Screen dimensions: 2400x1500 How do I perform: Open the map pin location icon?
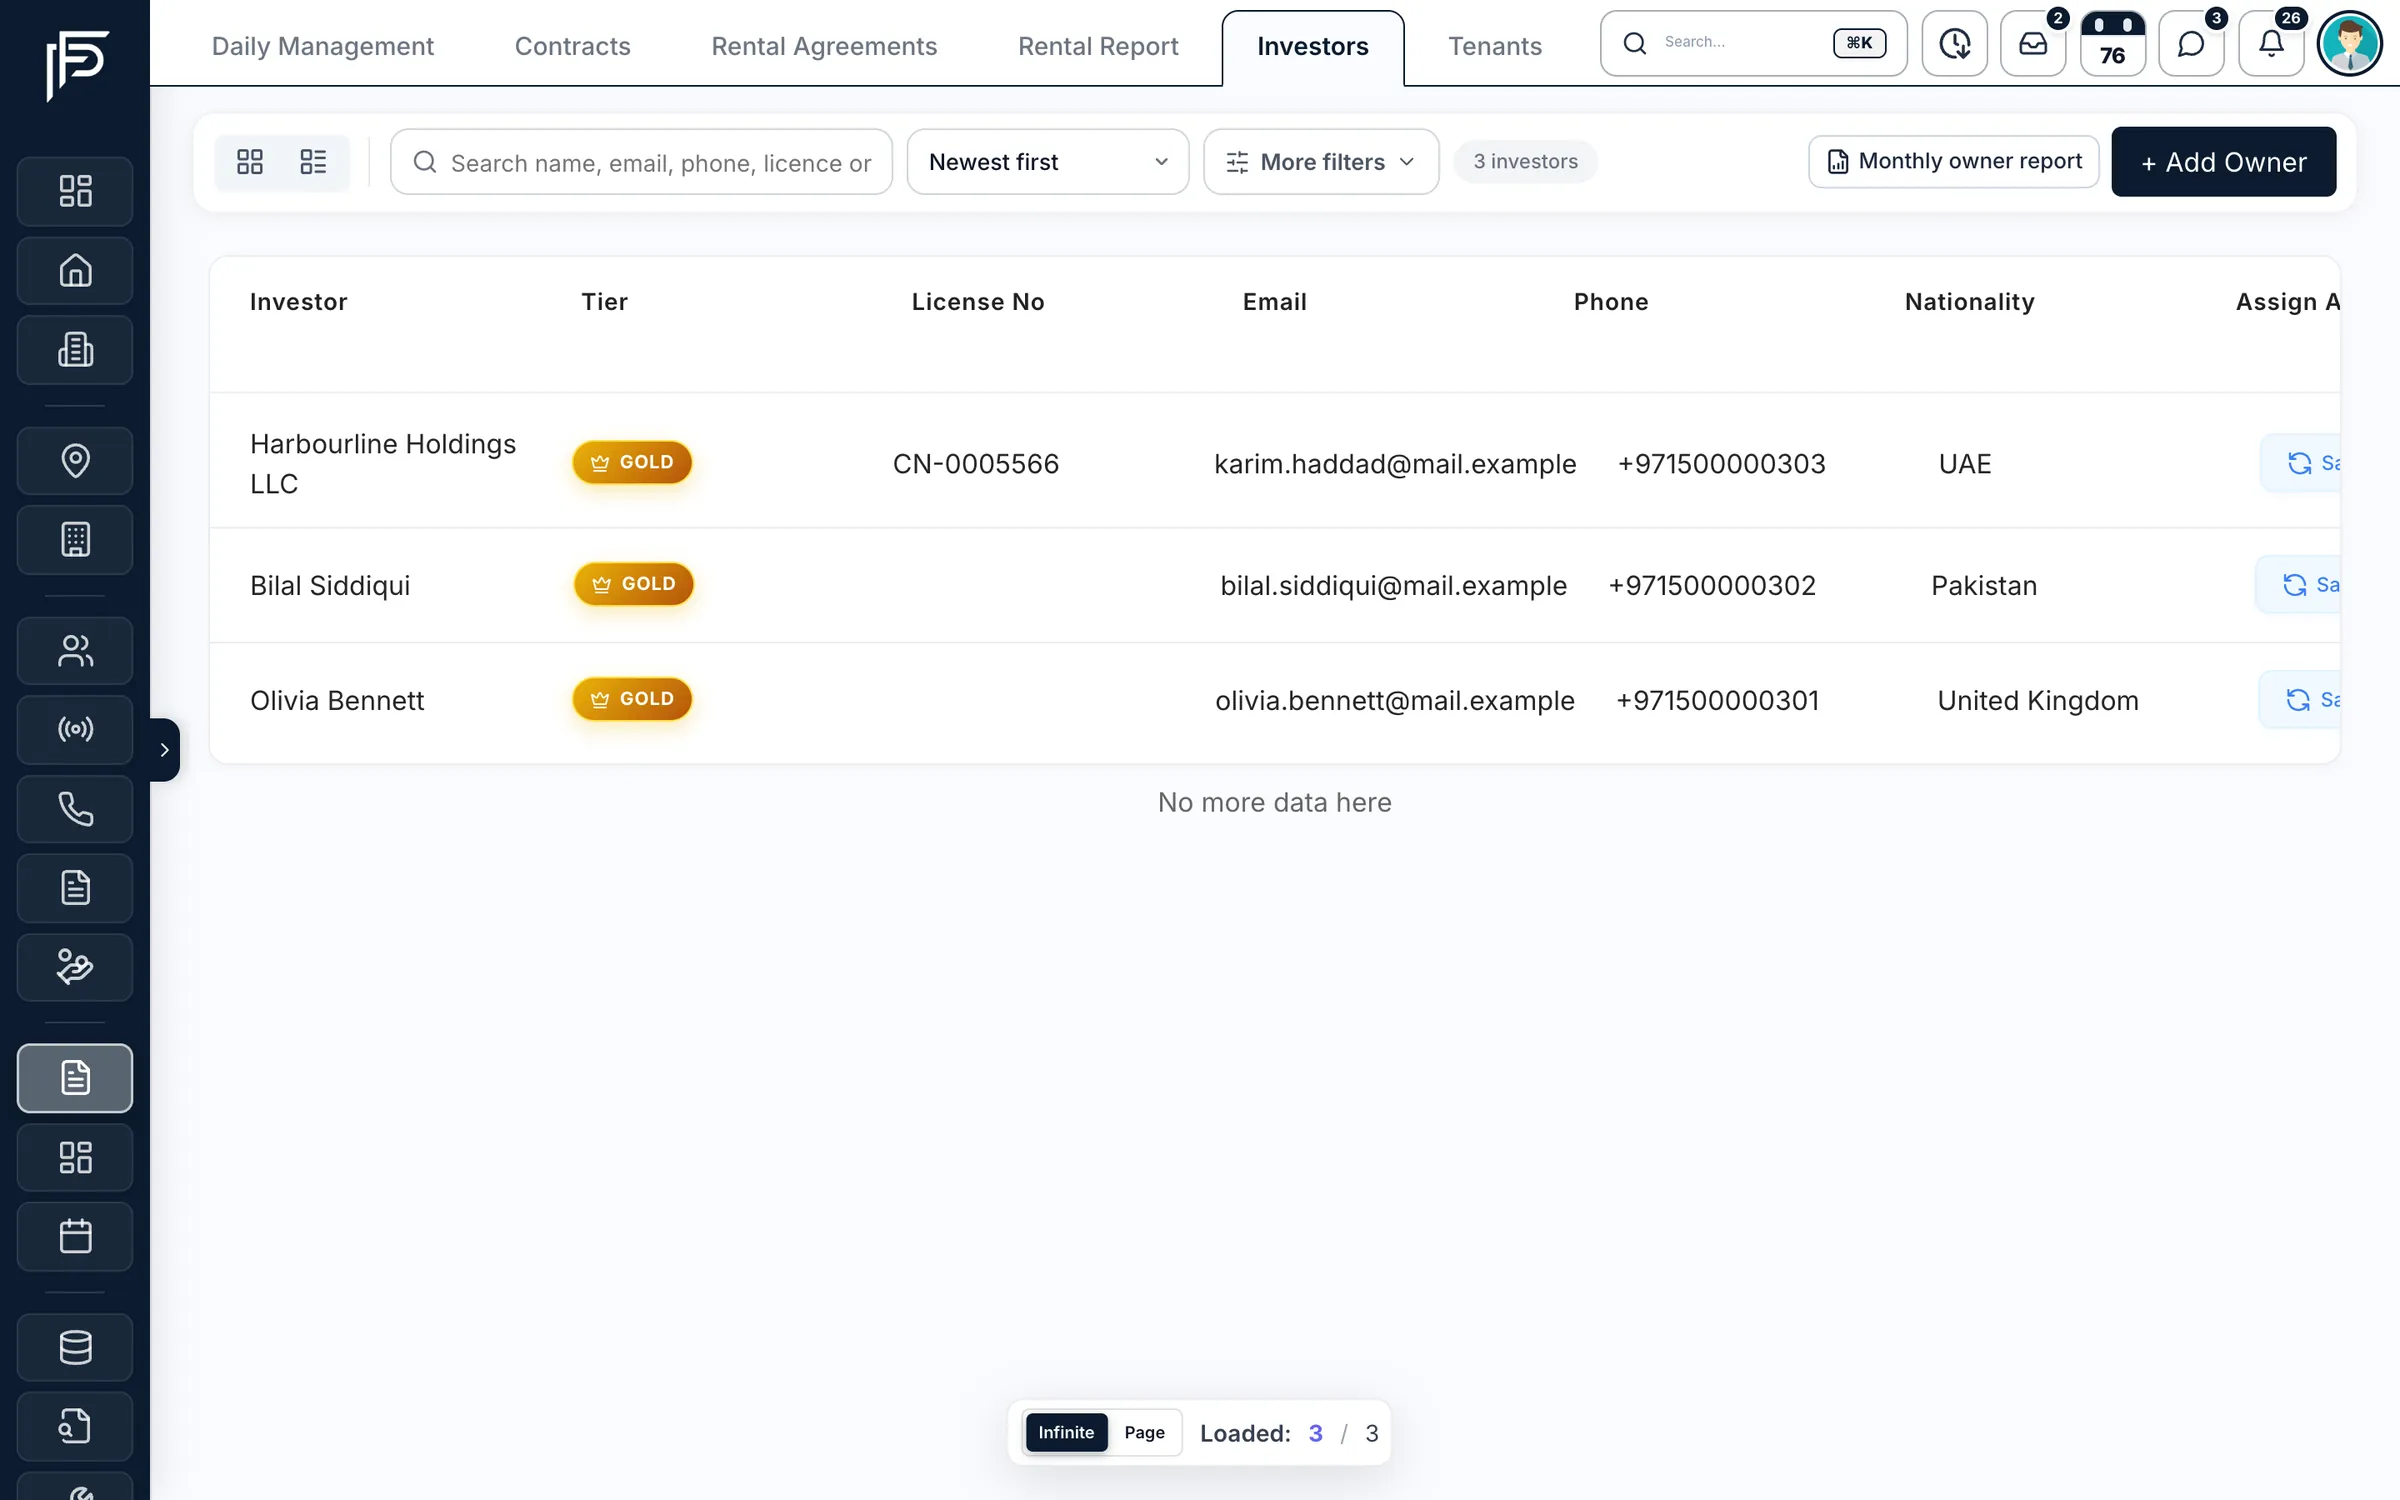coord(75,460)
